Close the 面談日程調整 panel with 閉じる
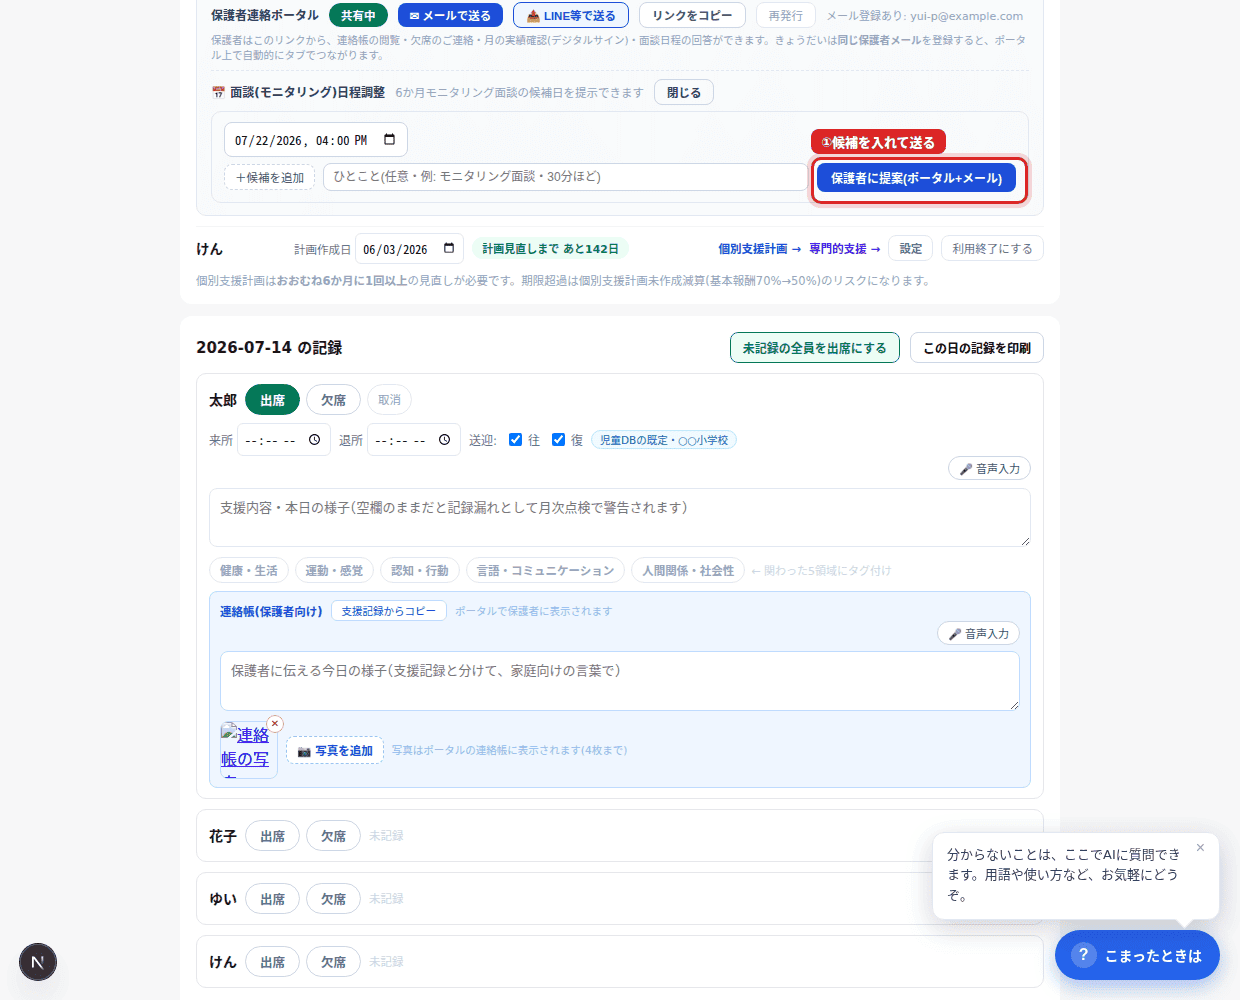Viewport: 1240px width, 1000px height. (x=684, y=93)
